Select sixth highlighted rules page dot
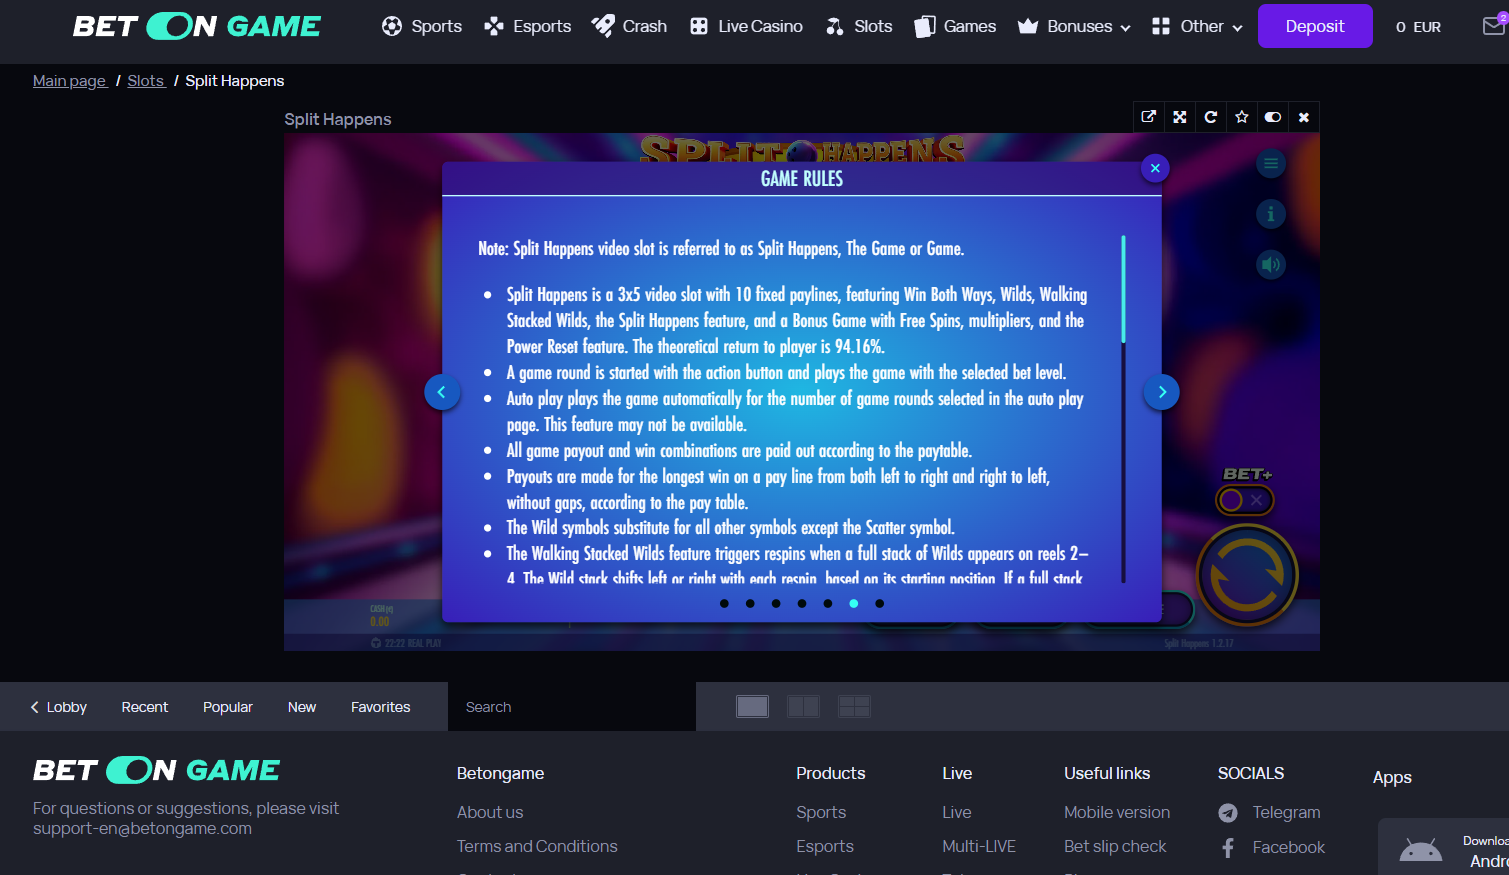The height and width of the screenshot is (875, 1509). click(853, 603)
